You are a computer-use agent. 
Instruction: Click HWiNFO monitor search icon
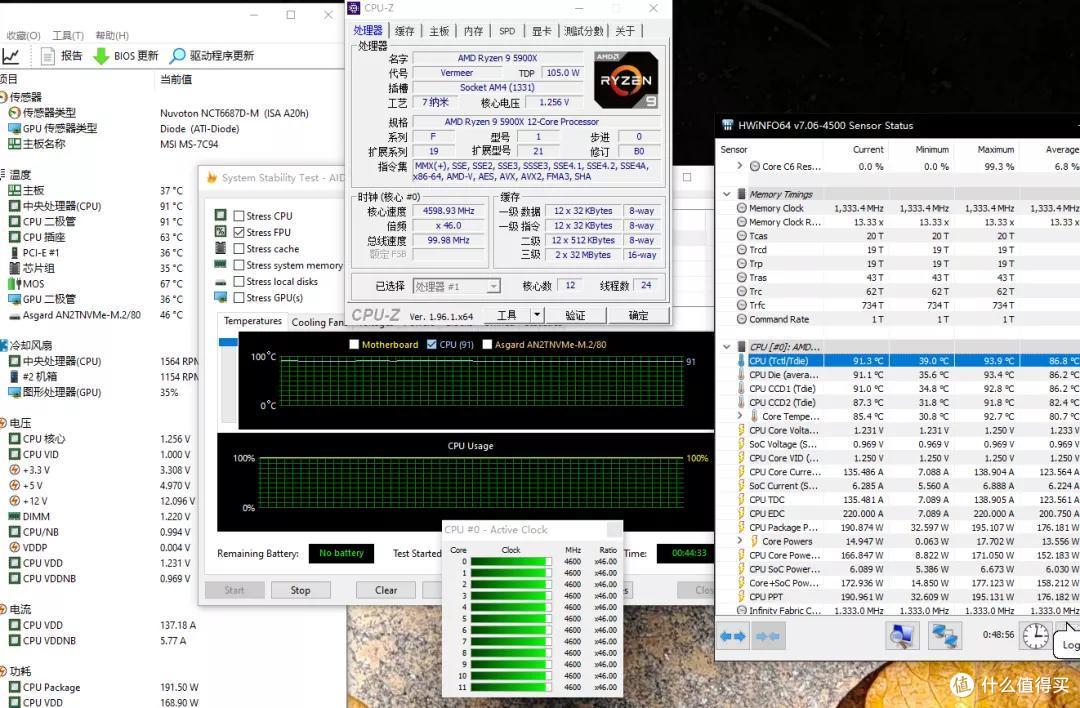[902, 635]
